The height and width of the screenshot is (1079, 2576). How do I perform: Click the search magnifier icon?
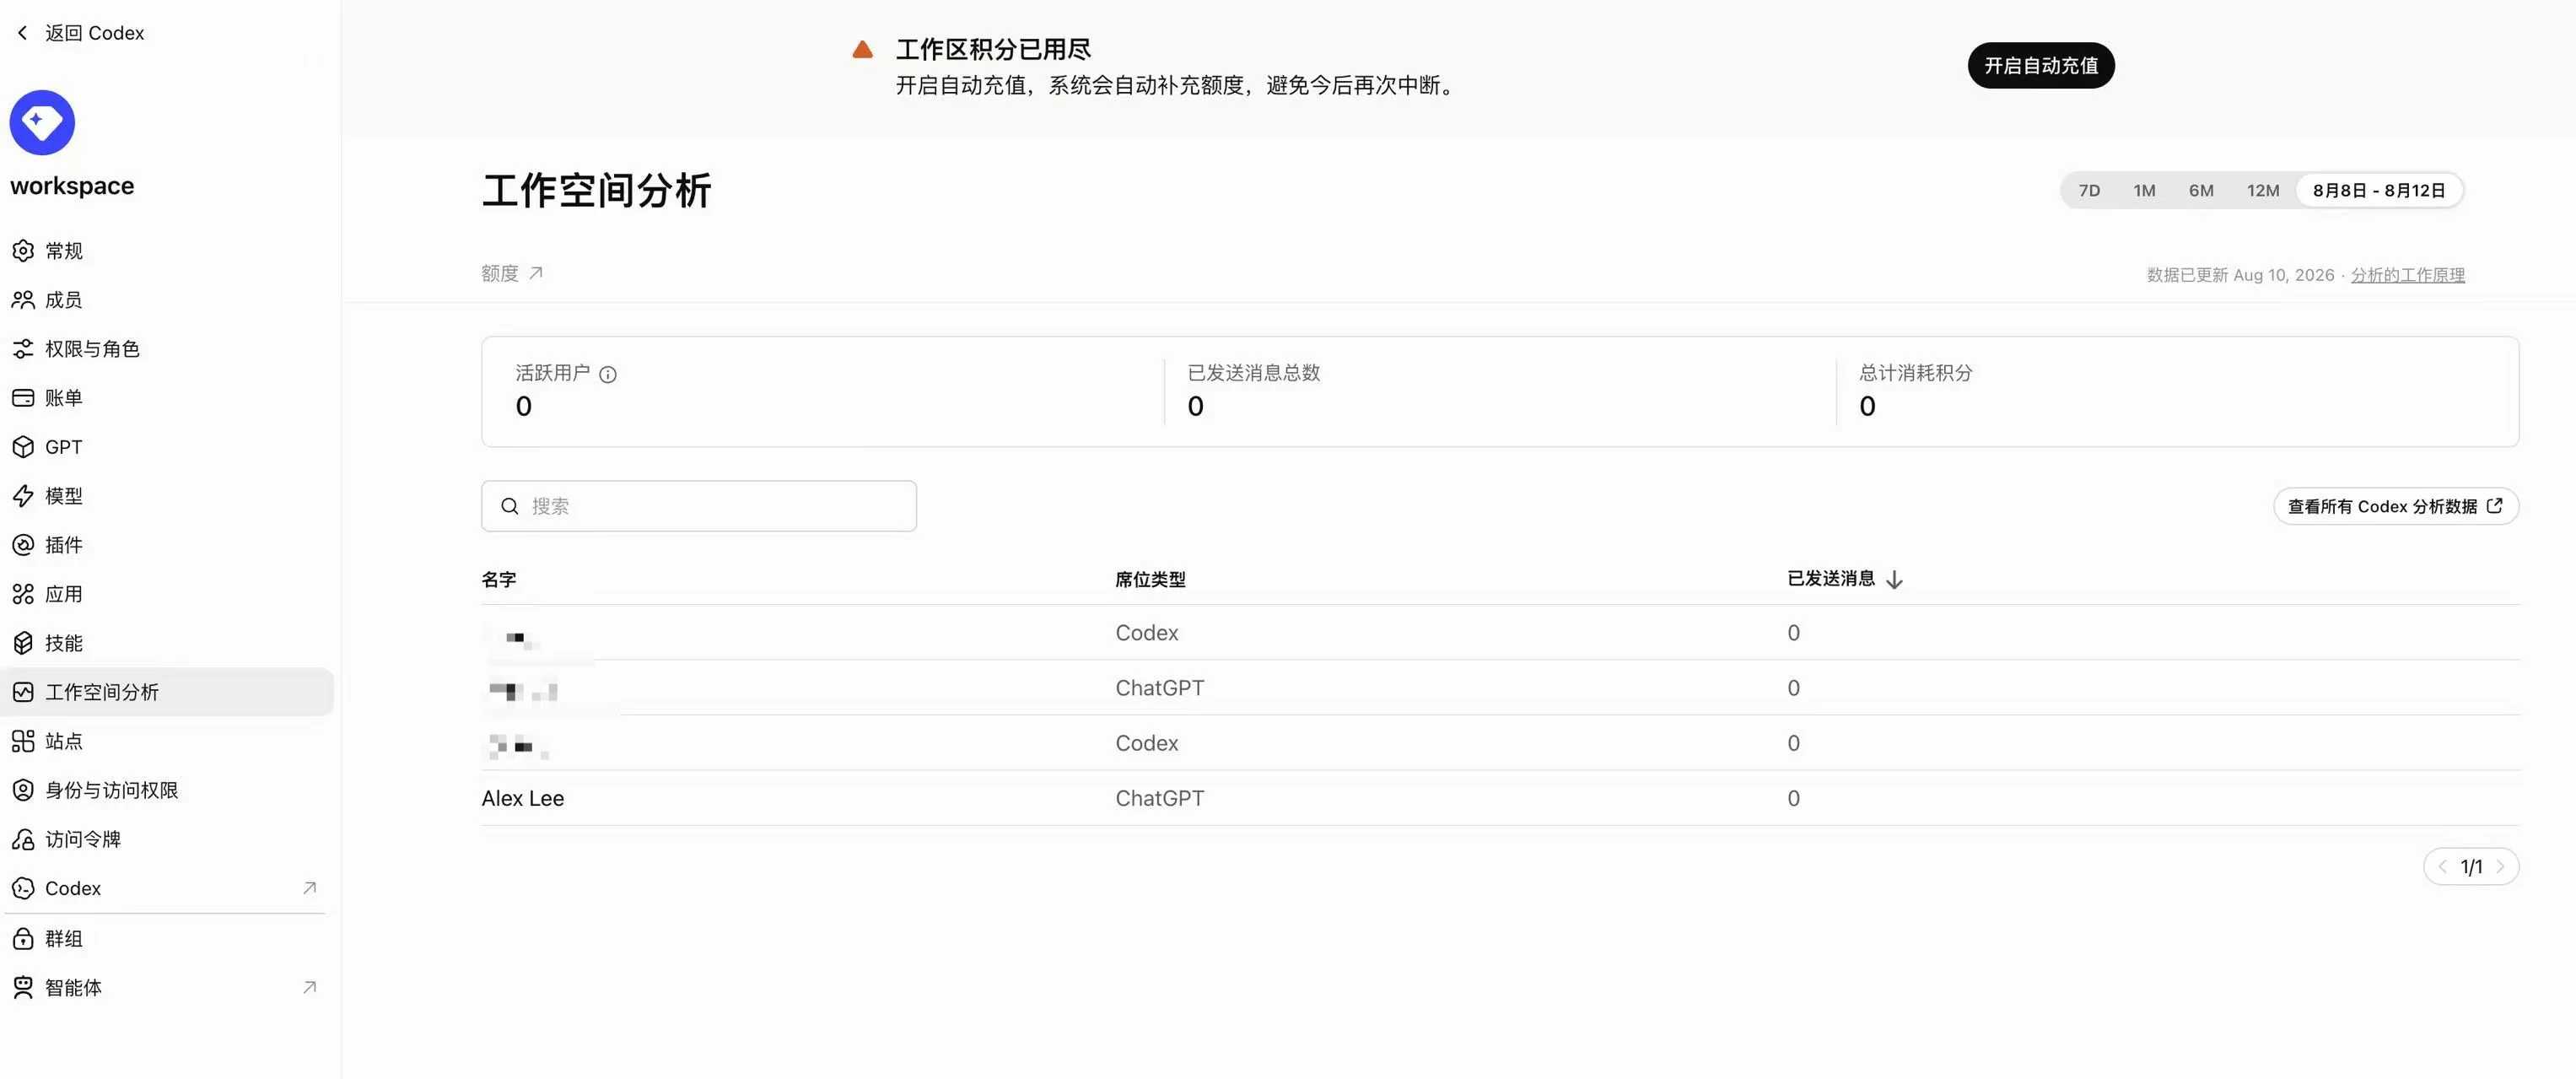(510, 506)
